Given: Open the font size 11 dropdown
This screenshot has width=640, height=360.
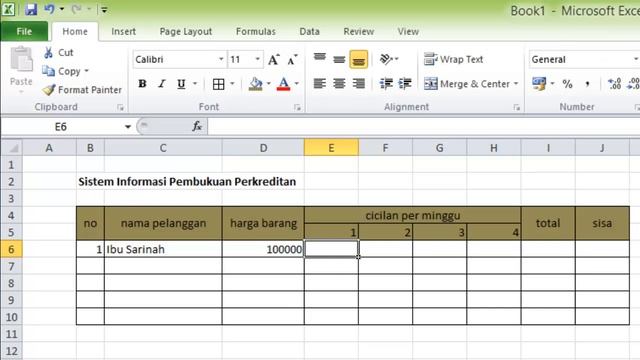Looking at the screenshot, I should 258,60.
